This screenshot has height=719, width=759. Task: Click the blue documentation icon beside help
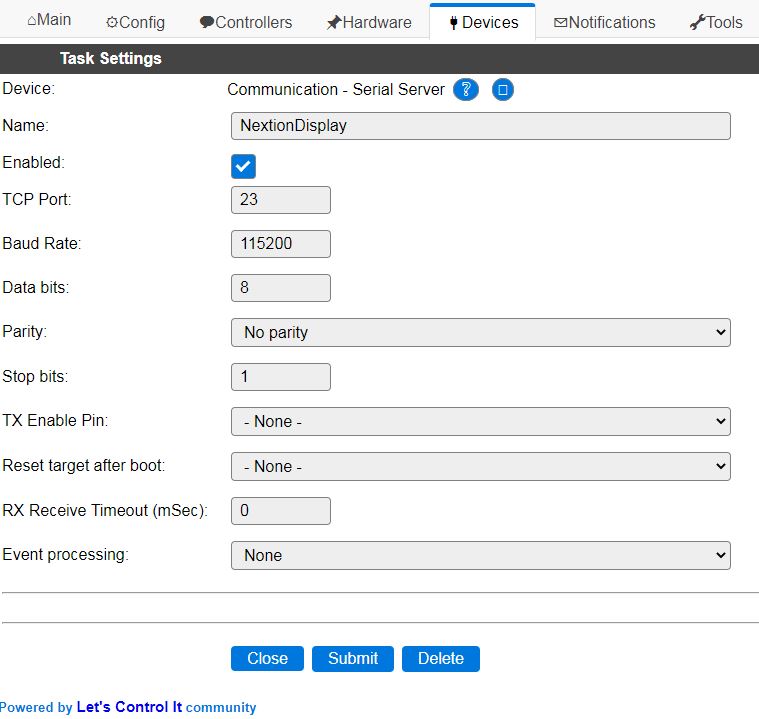pos(503,90)
